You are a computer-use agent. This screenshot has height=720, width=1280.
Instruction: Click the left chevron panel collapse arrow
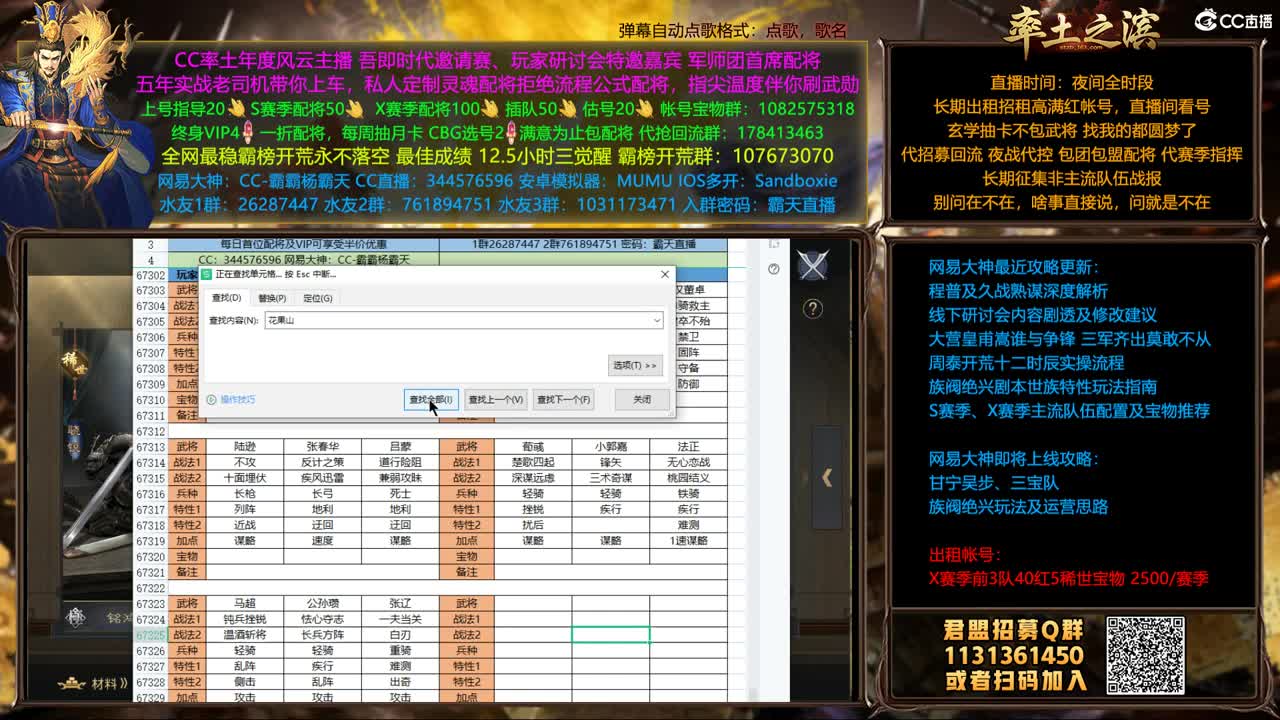click(x=827, y=478)
